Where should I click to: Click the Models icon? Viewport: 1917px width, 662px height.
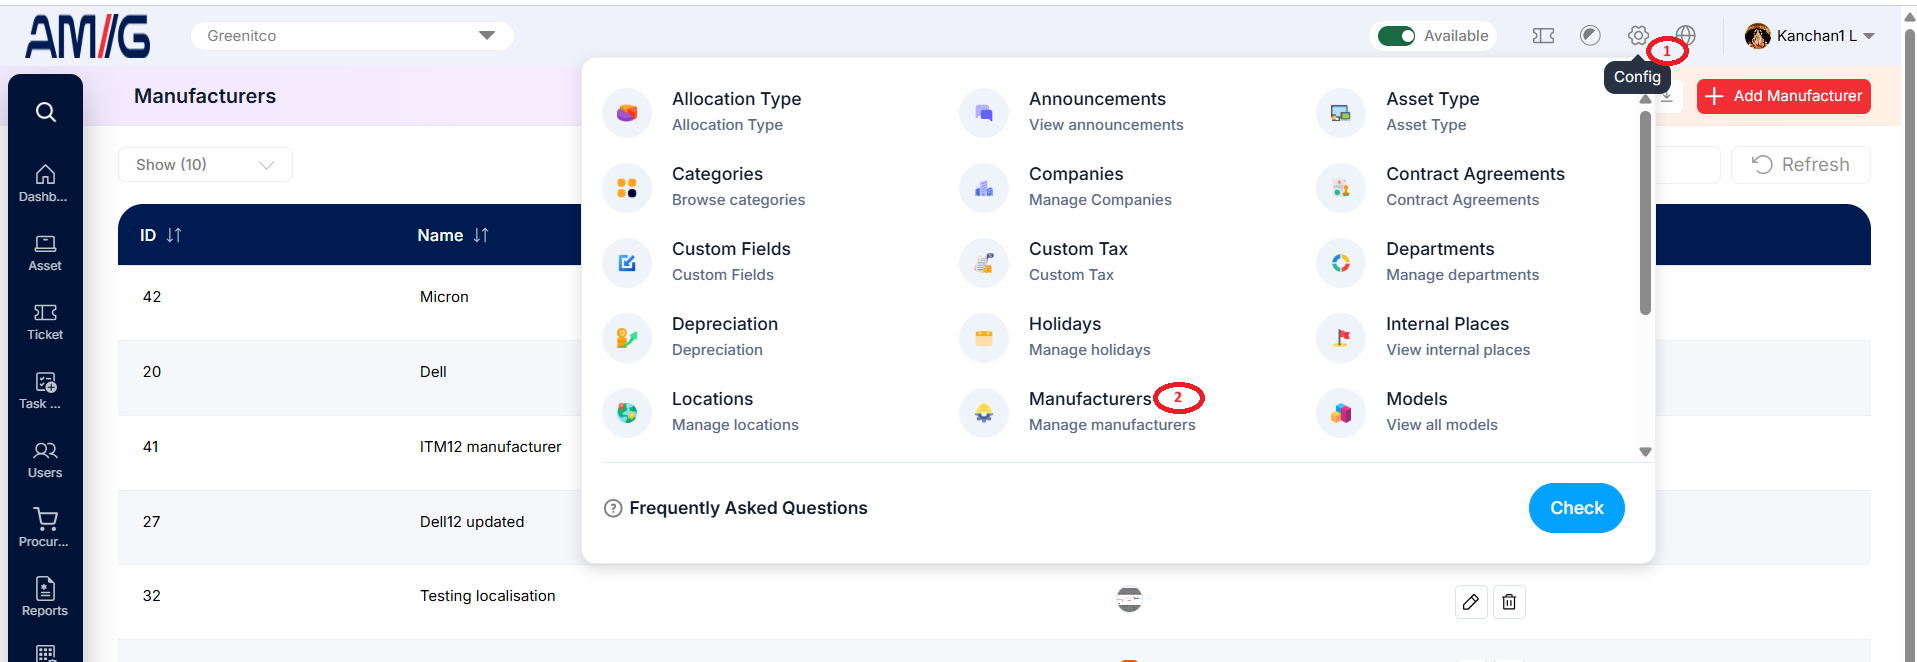pos(1341,413)
